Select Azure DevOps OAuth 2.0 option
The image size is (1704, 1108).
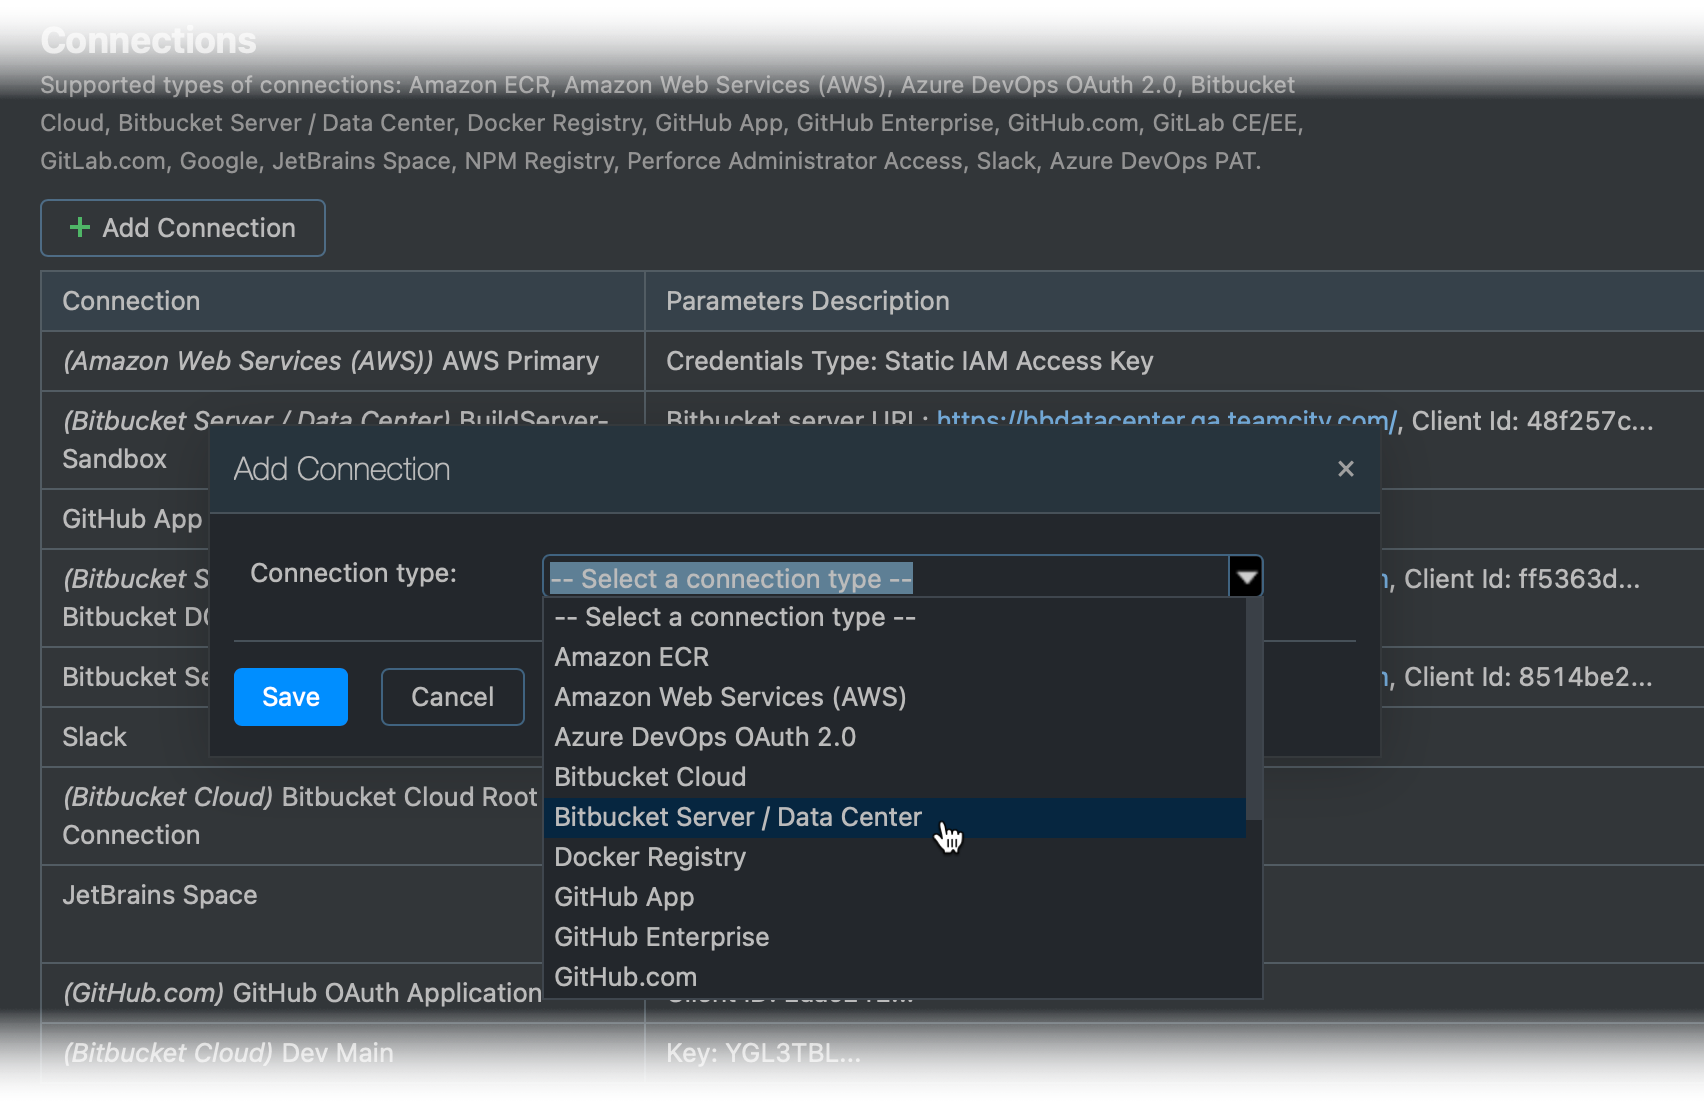(x=705, y=737)
